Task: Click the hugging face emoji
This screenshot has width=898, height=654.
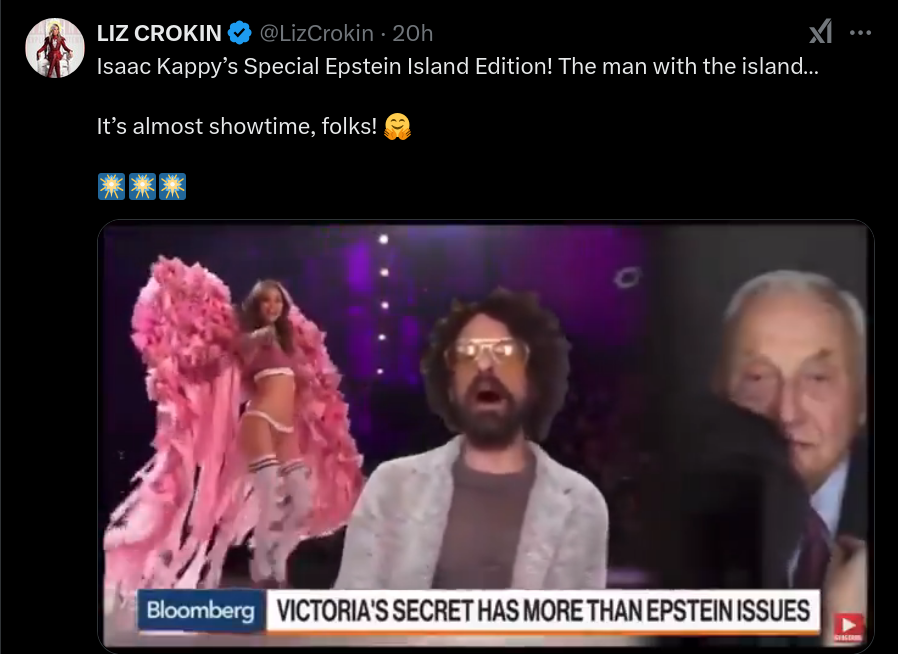Action: [397, 127]
